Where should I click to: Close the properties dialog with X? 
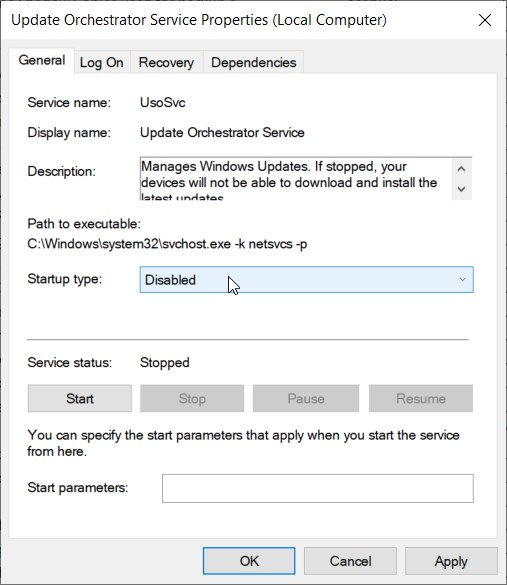point(485,20)
